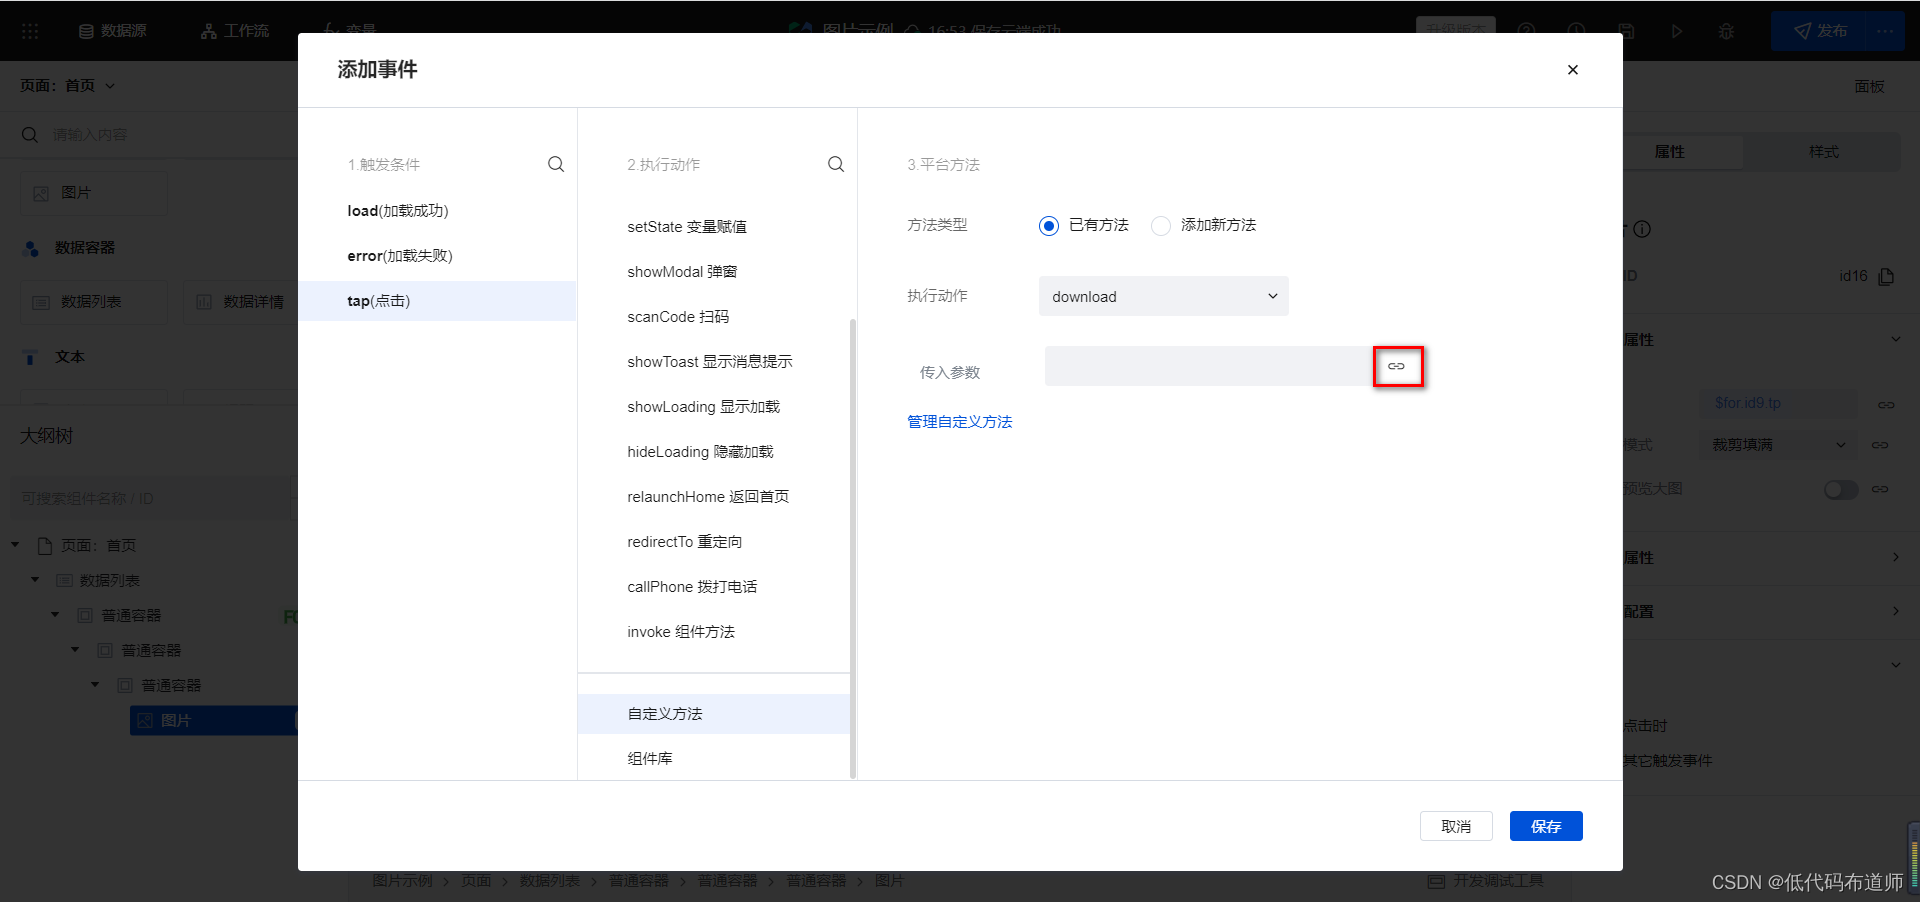
Task: Select 自定义方法 in action list
Action: pyautogui.click(x=714, y=714)
